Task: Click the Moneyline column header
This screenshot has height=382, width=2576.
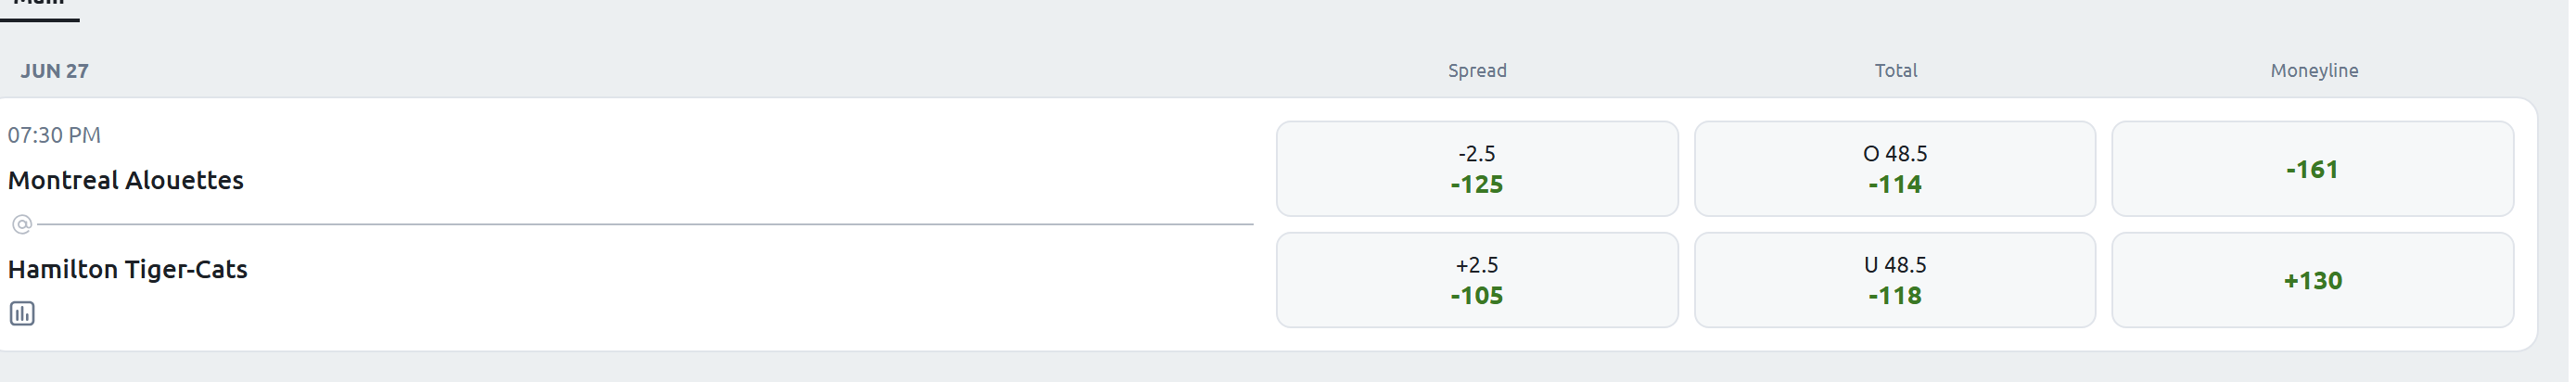Action: (2314, 71)
